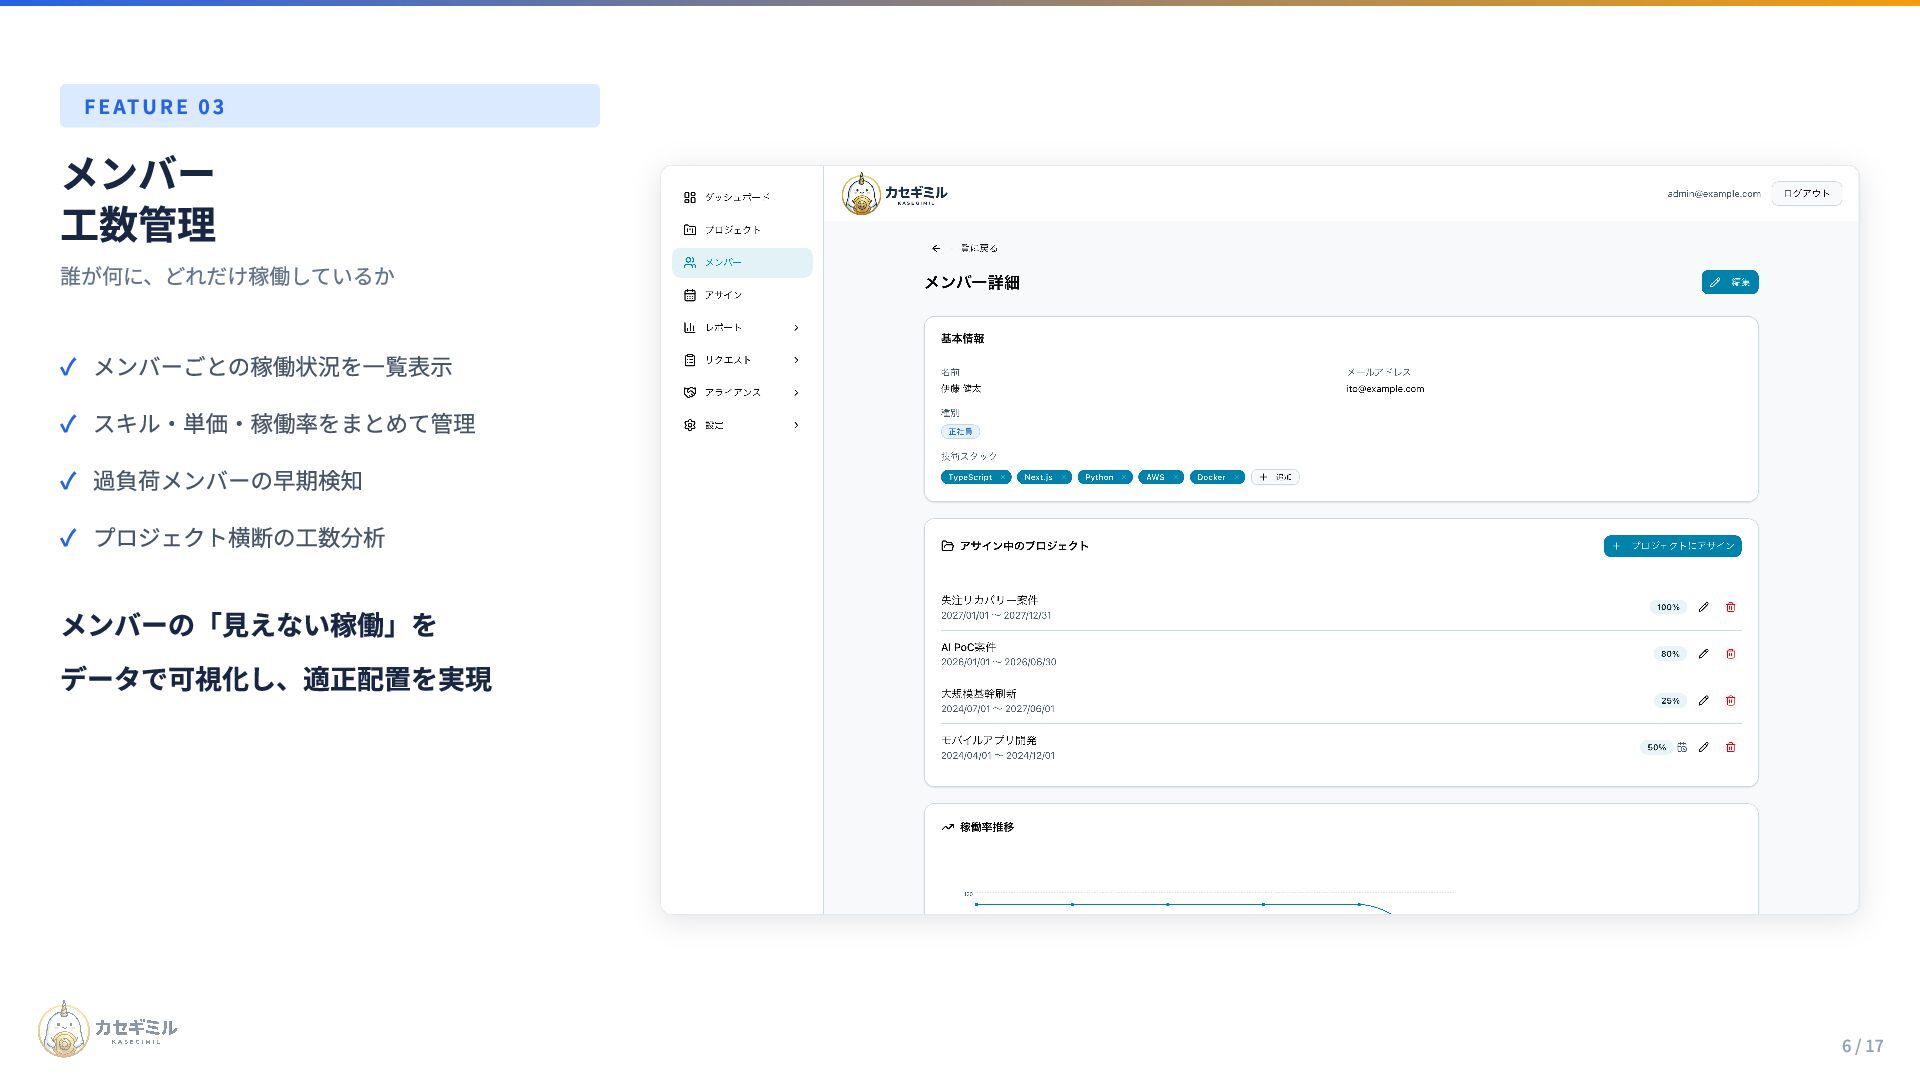Viewport: 1920px width, 1080px height.
Task: Remove the Docker skill tag
Action: [x=1236, y=477]
